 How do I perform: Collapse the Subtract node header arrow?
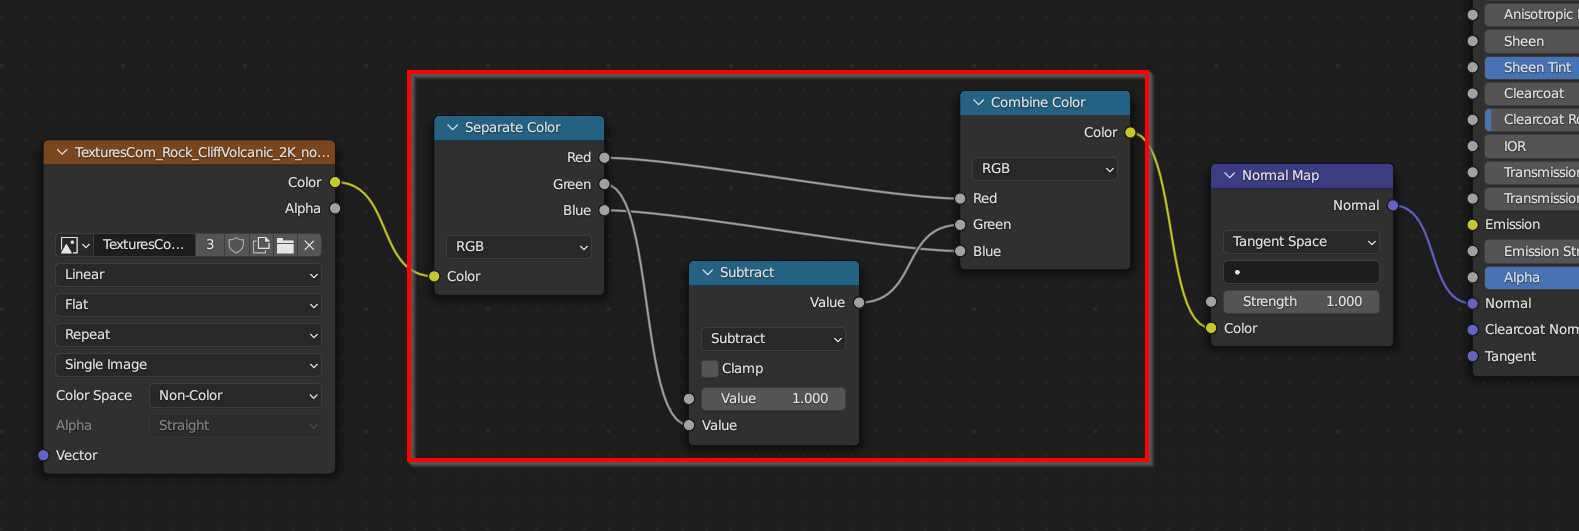point(707,272)
